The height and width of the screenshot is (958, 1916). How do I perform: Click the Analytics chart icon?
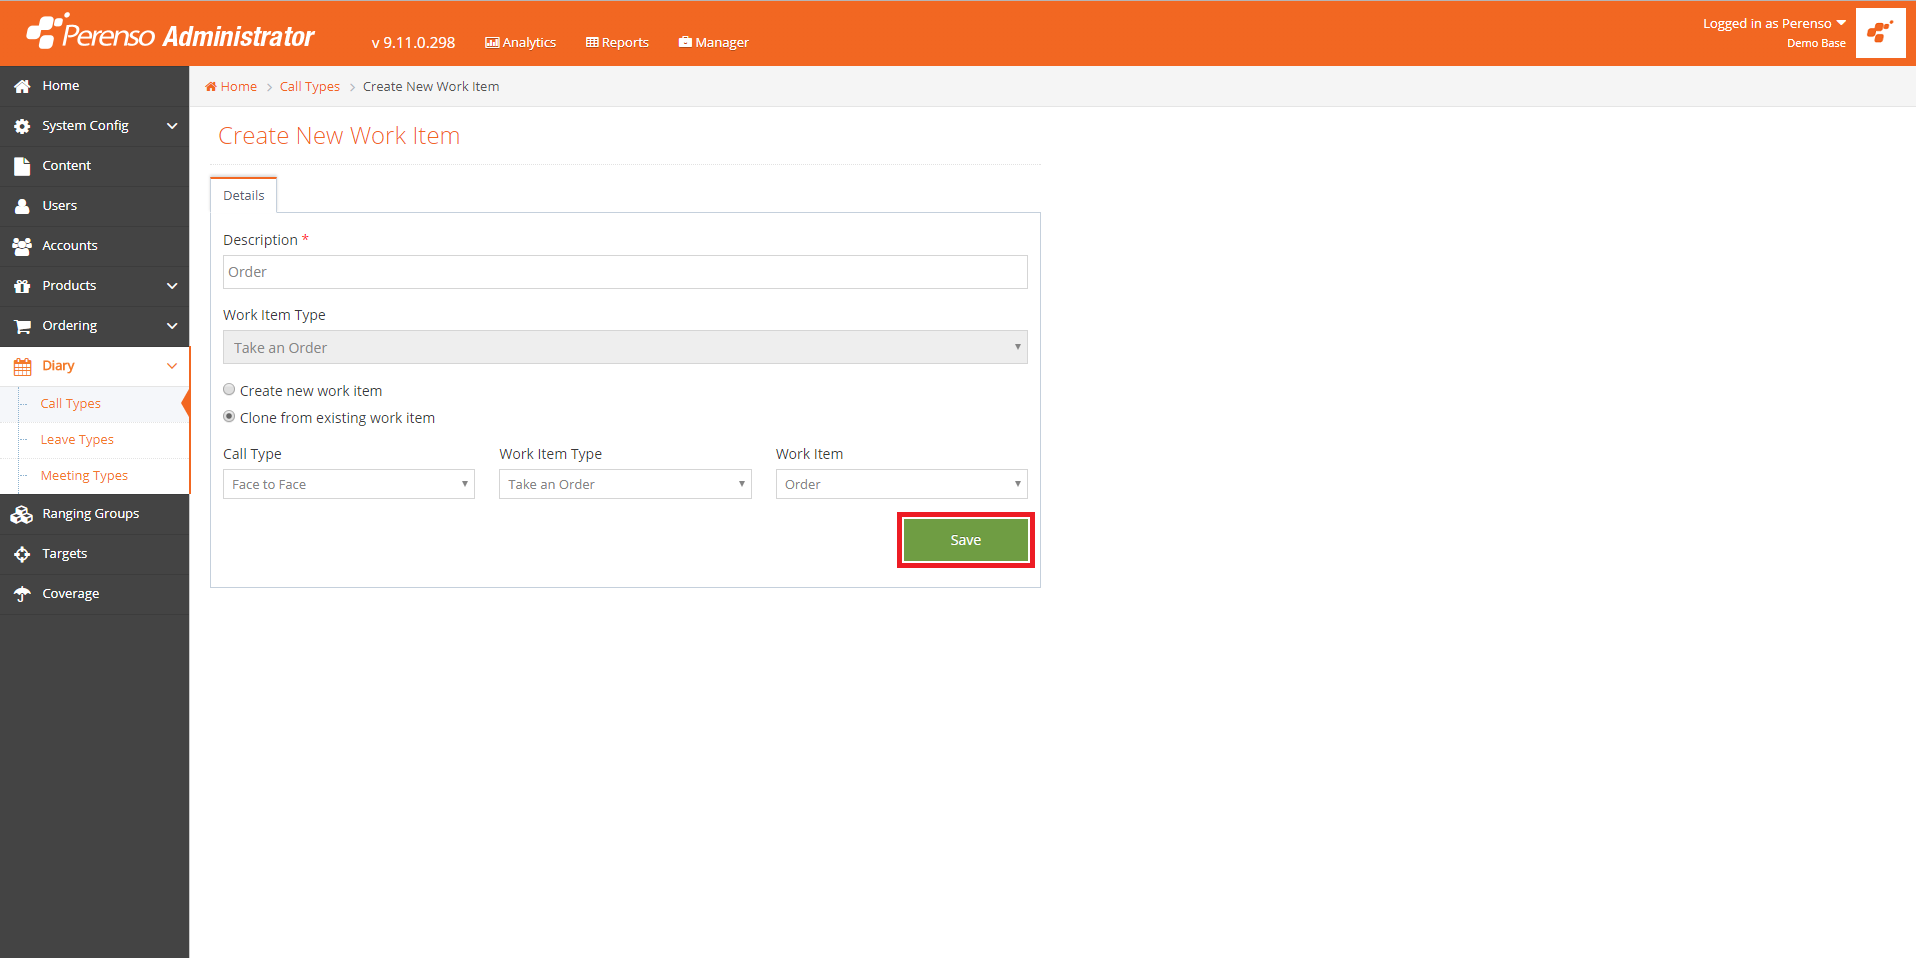coord(492,42)
